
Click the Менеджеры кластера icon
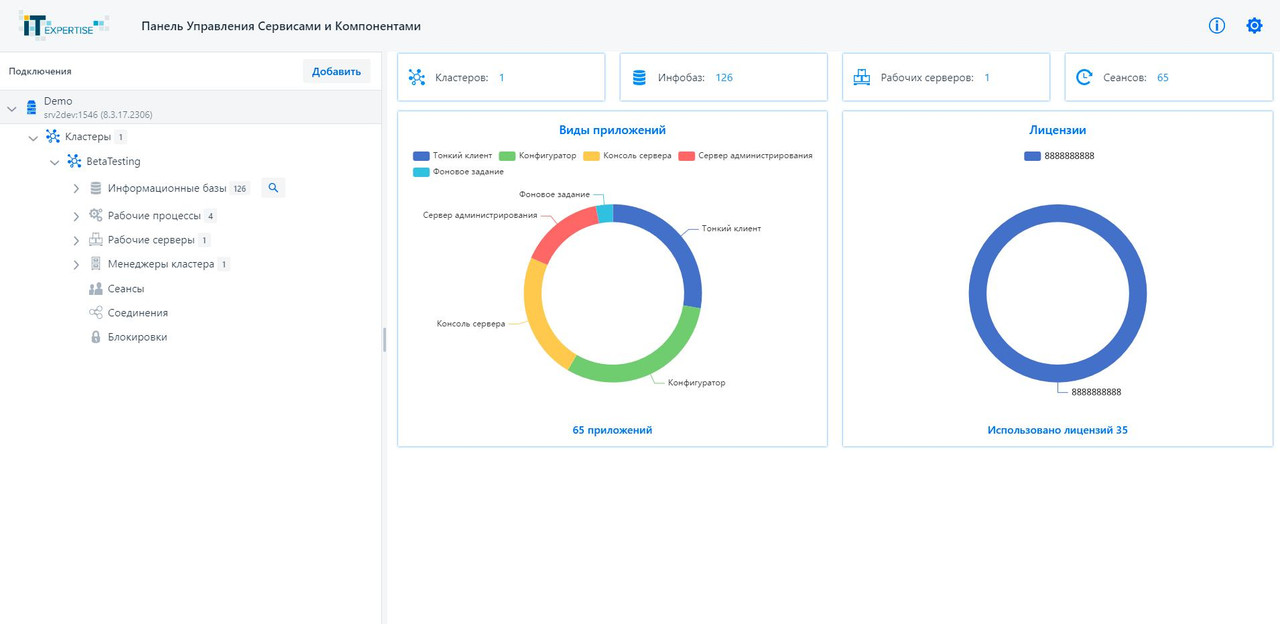(x=96, y=264)
